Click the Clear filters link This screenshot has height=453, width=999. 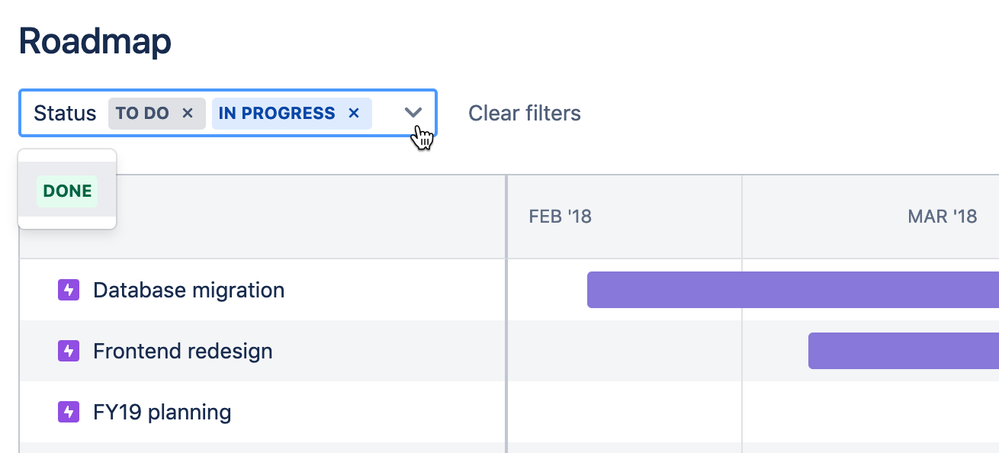524,113
